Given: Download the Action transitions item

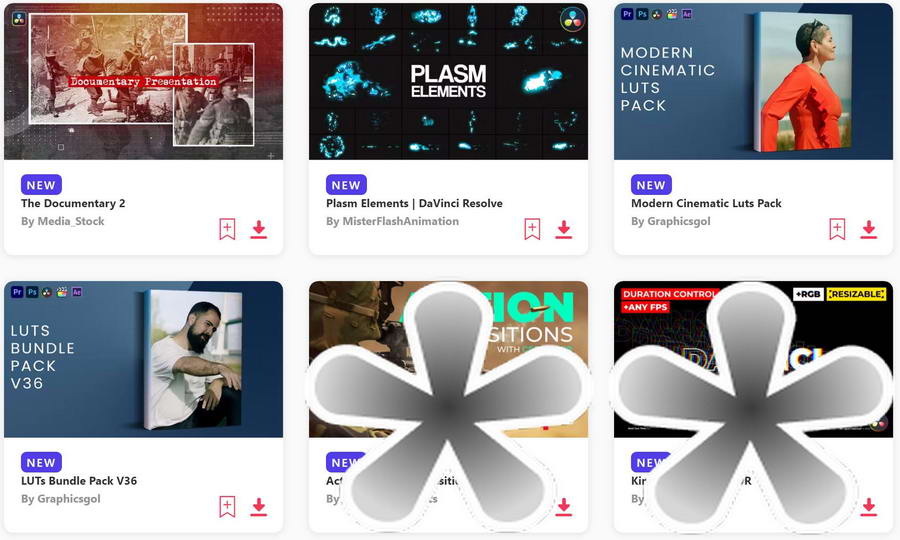Looking at the screenshot, I should [x=564, y=507].
